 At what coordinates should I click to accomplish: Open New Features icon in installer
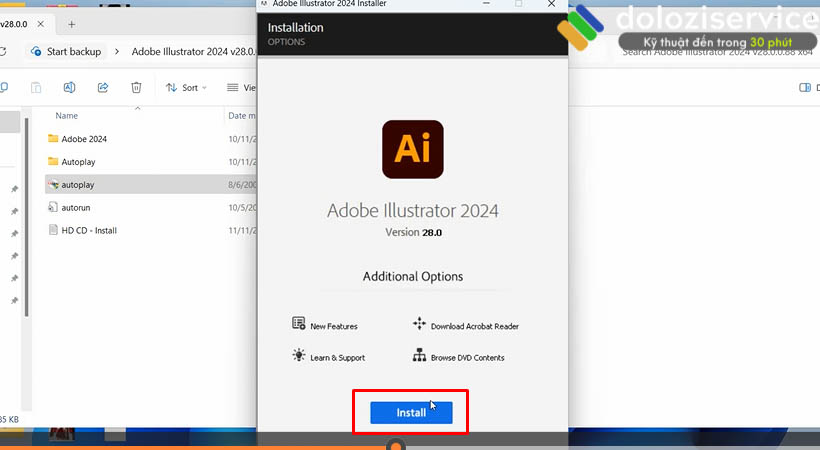tap(298, 324)
